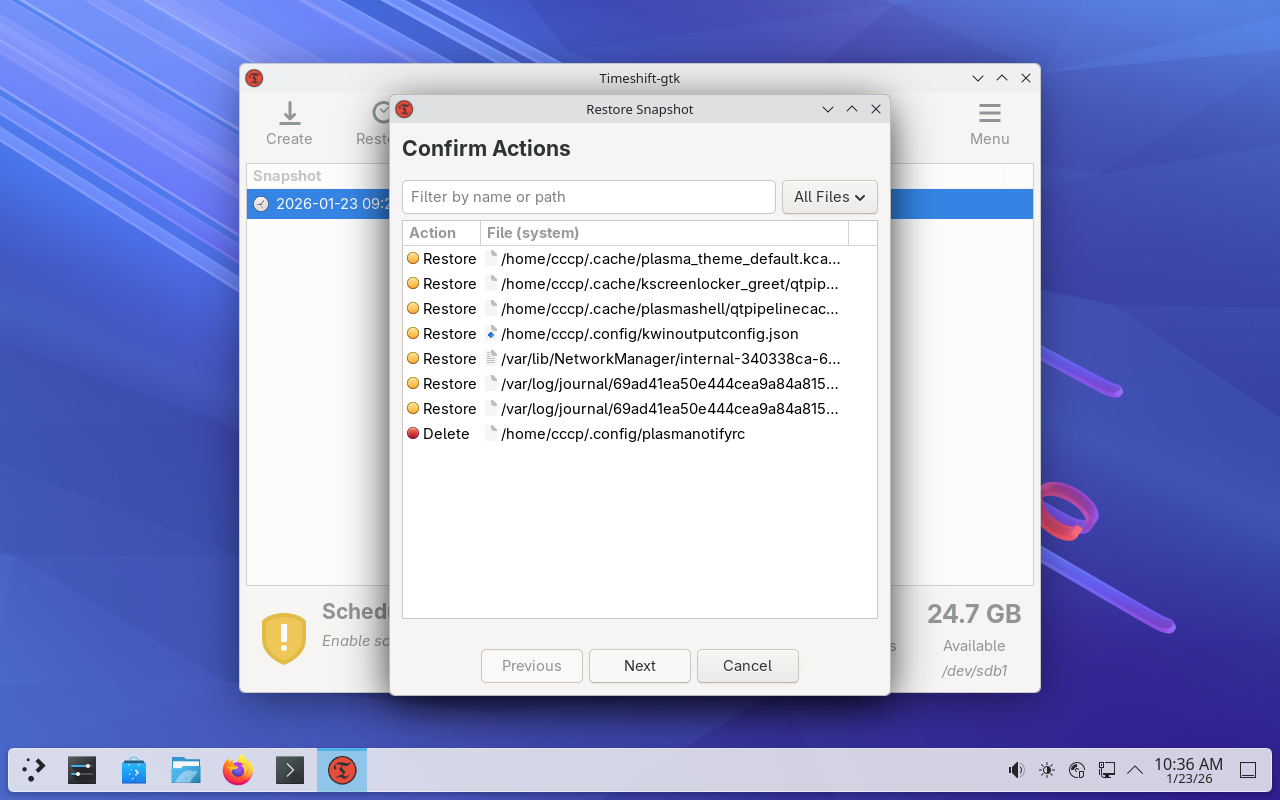Viewport: 1280px width, 800px height.
Task: Click the Filter by name or path field
Action: point(588,197)
